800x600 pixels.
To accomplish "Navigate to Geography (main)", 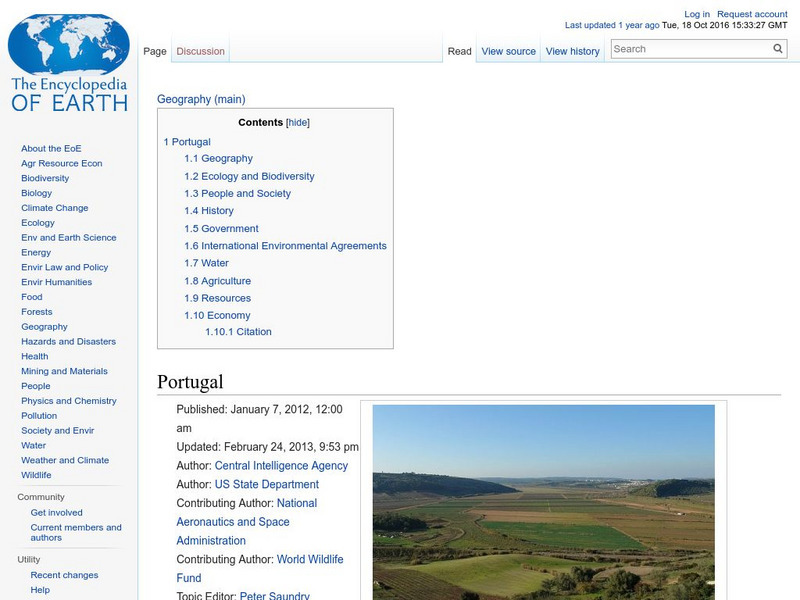I will (200, 99).
